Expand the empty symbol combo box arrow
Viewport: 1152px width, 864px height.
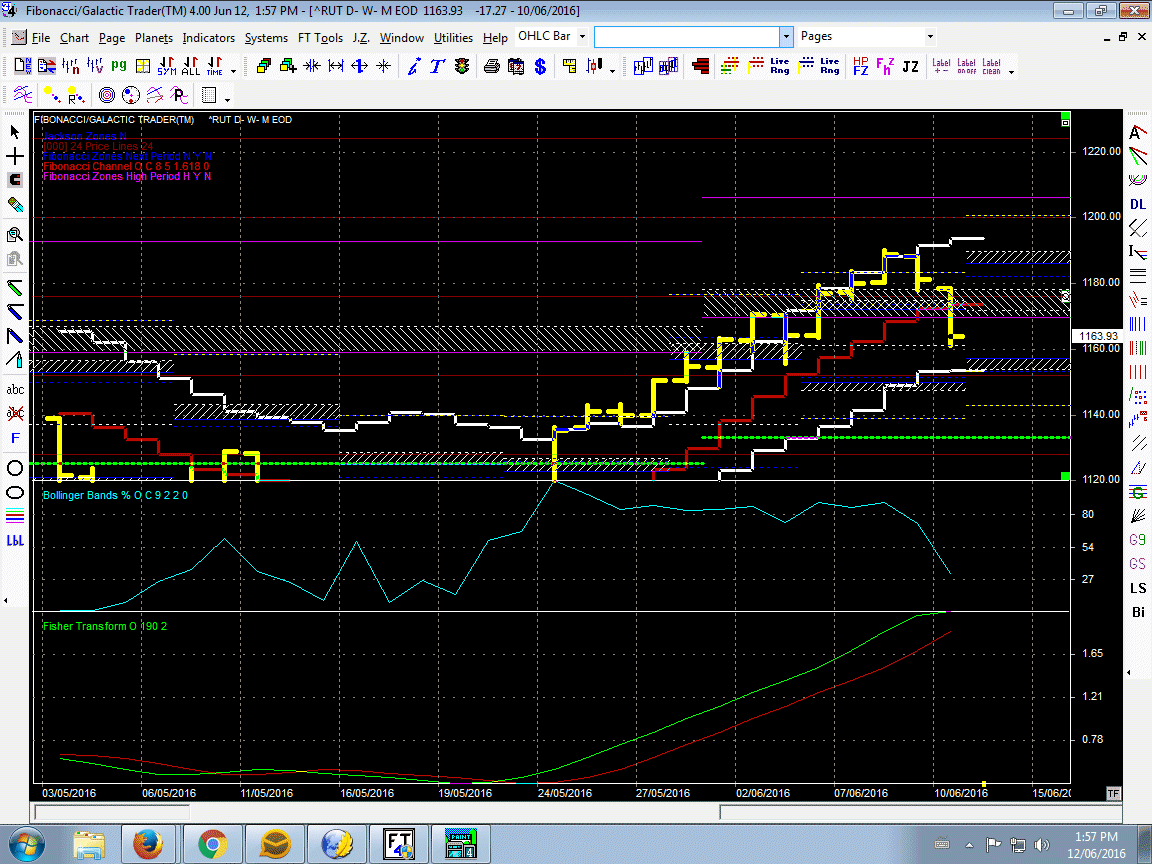coord(786,36)
